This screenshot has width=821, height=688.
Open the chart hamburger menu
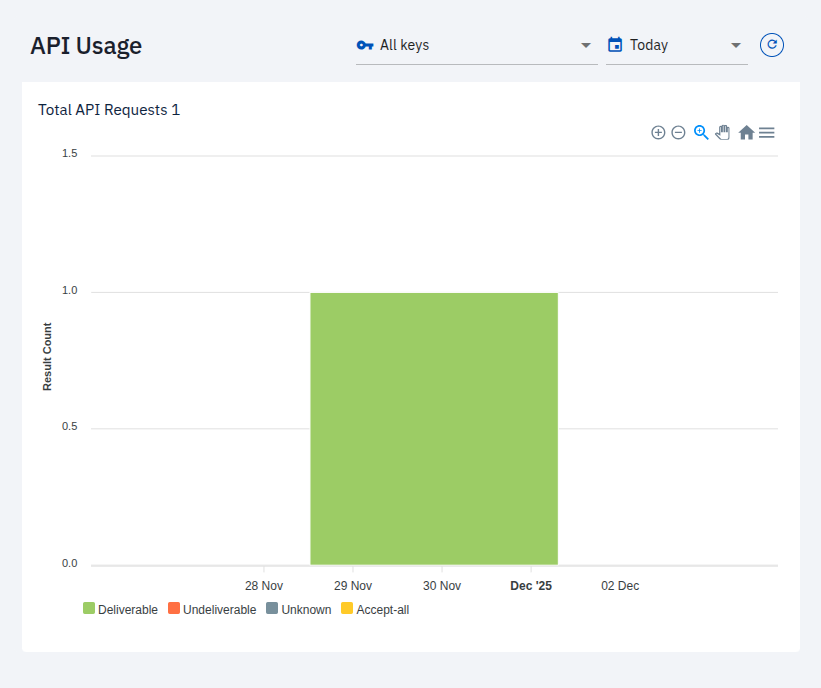(x=767, y=132)
